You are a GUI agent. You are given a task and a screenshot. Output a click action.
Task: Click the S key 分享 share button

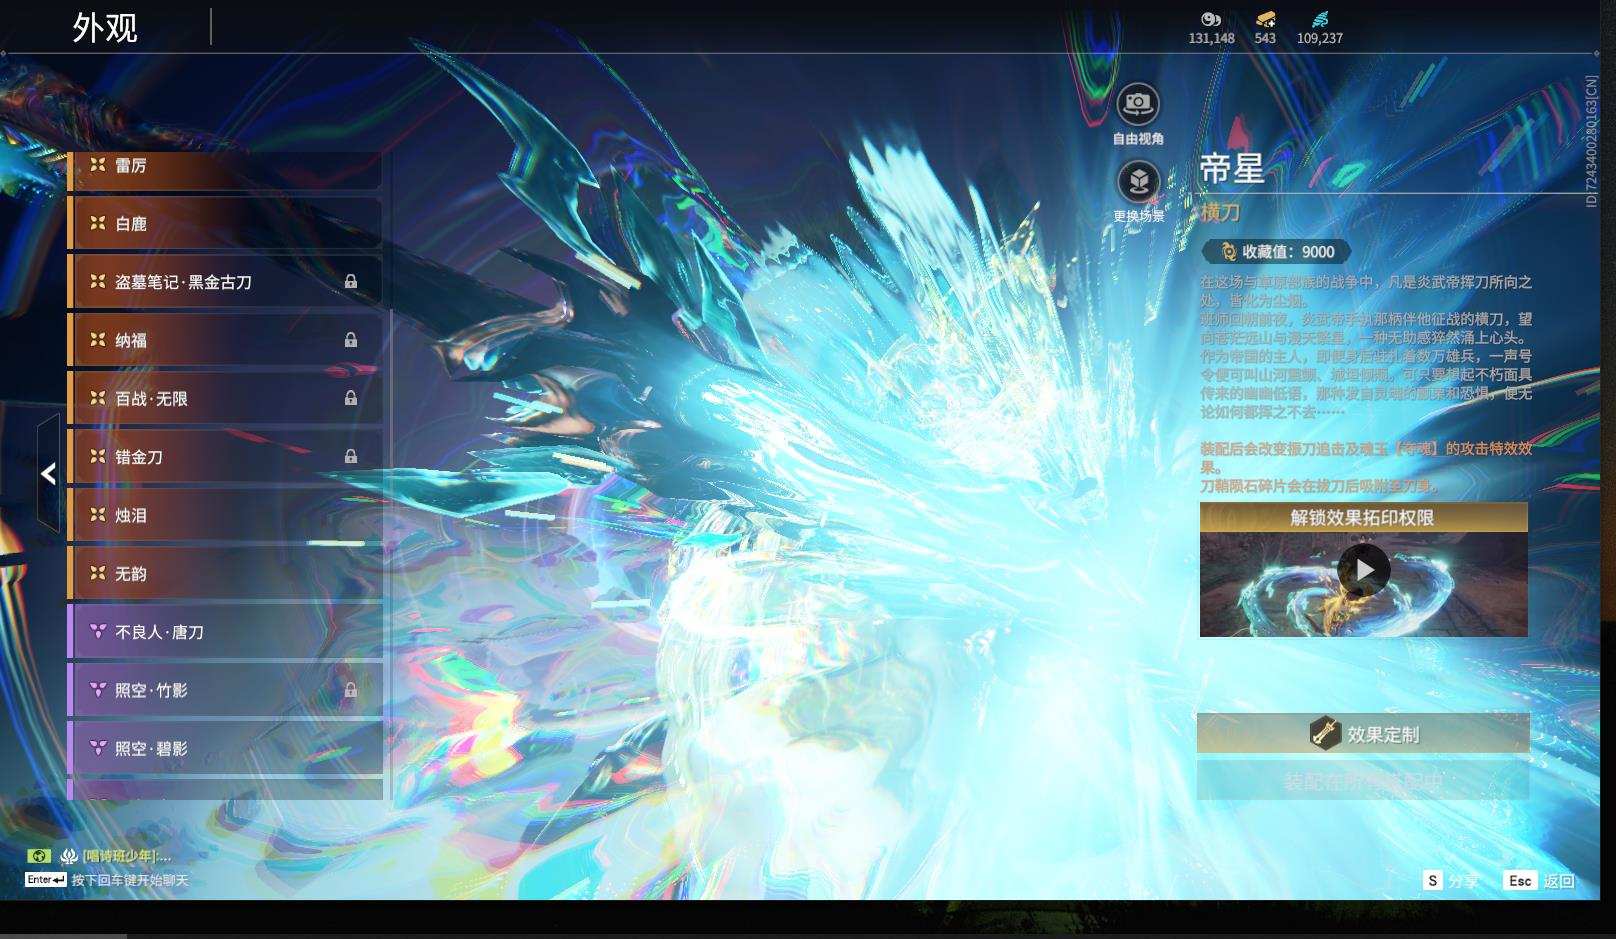coord(1451,881)
